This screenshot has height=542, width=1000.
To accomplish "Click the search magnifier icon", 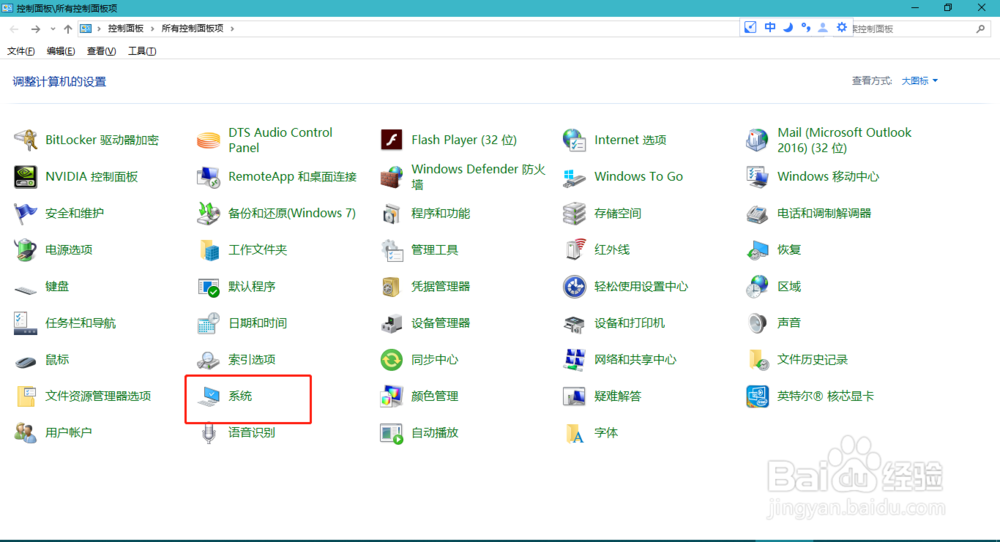I will pyautogui.click(x=981, y=29).
